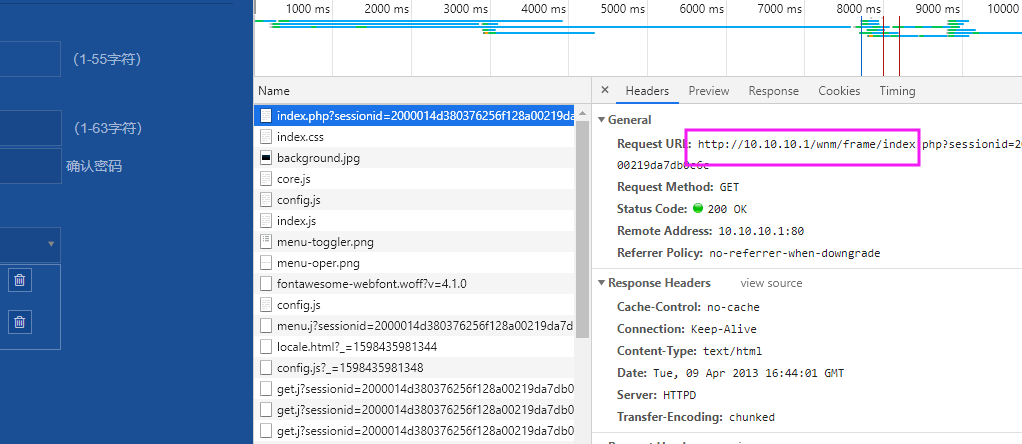The image size is (1022, 444).
Task: Click the index.js file icon
Action: pyautogui.click(x=265, y=221)
